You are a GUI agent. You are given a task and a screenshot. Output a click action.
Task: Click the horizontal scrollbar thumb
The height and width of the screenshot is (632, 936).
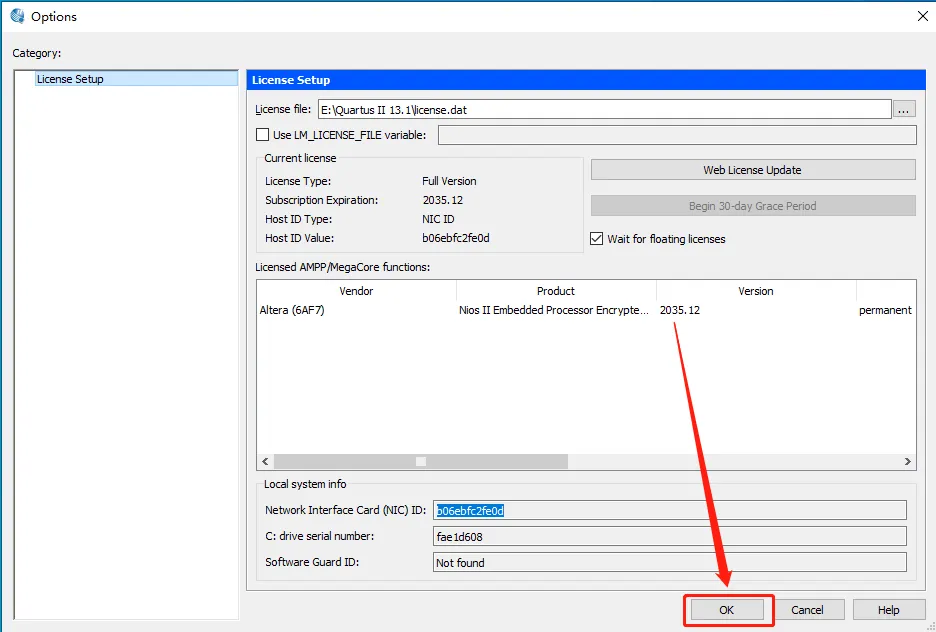[421, 461]
